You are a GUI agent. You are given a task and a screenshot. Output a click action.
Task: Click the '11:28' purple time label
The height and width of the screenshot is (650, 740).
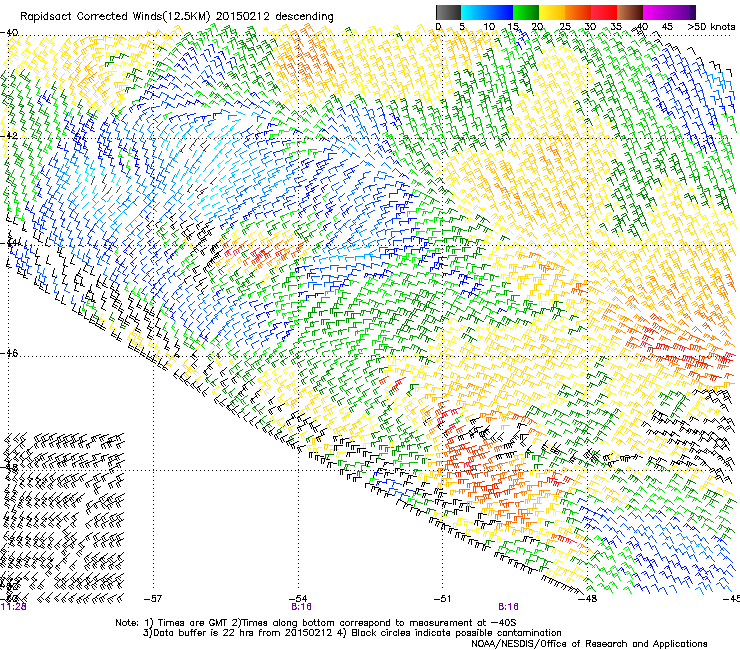(x=14, y=607)
